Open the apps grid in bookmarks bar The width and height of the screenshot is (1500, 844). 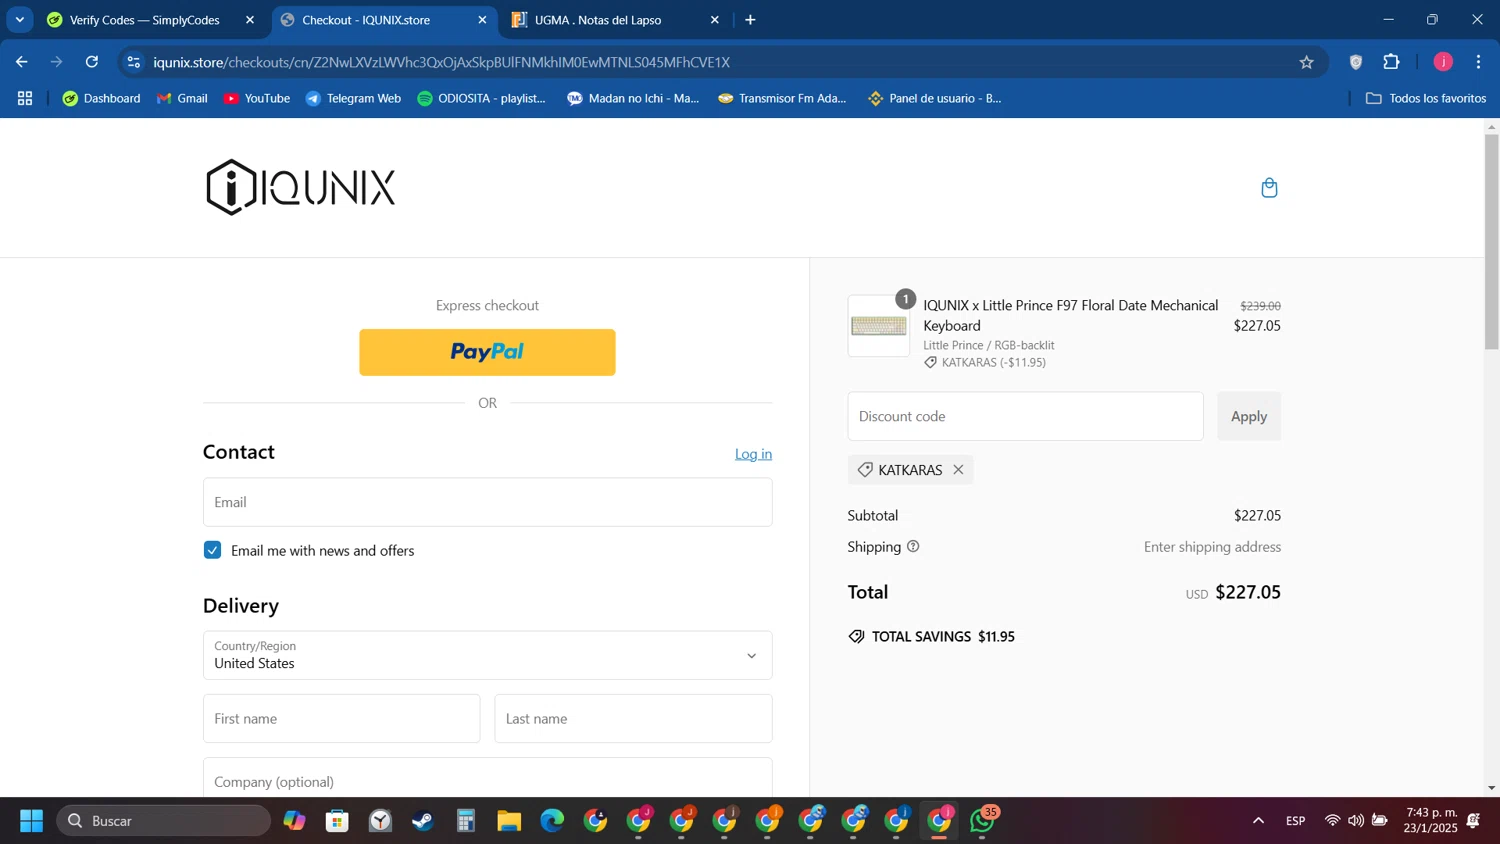click(25, 98)
